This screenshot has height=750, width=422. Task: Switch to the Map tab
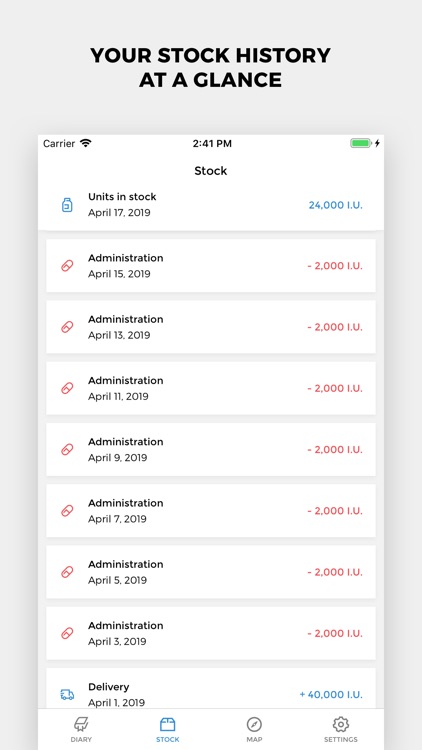(x=254, y=729)
